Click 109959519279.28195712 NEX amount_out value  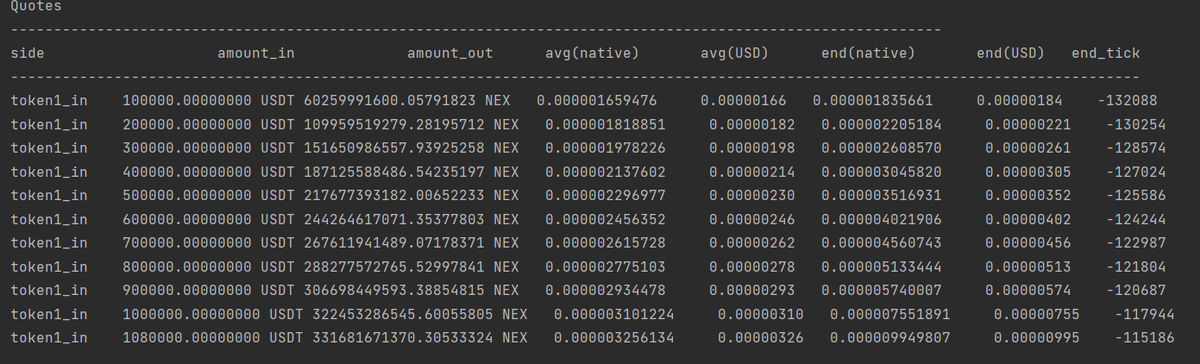click(411, 124)
